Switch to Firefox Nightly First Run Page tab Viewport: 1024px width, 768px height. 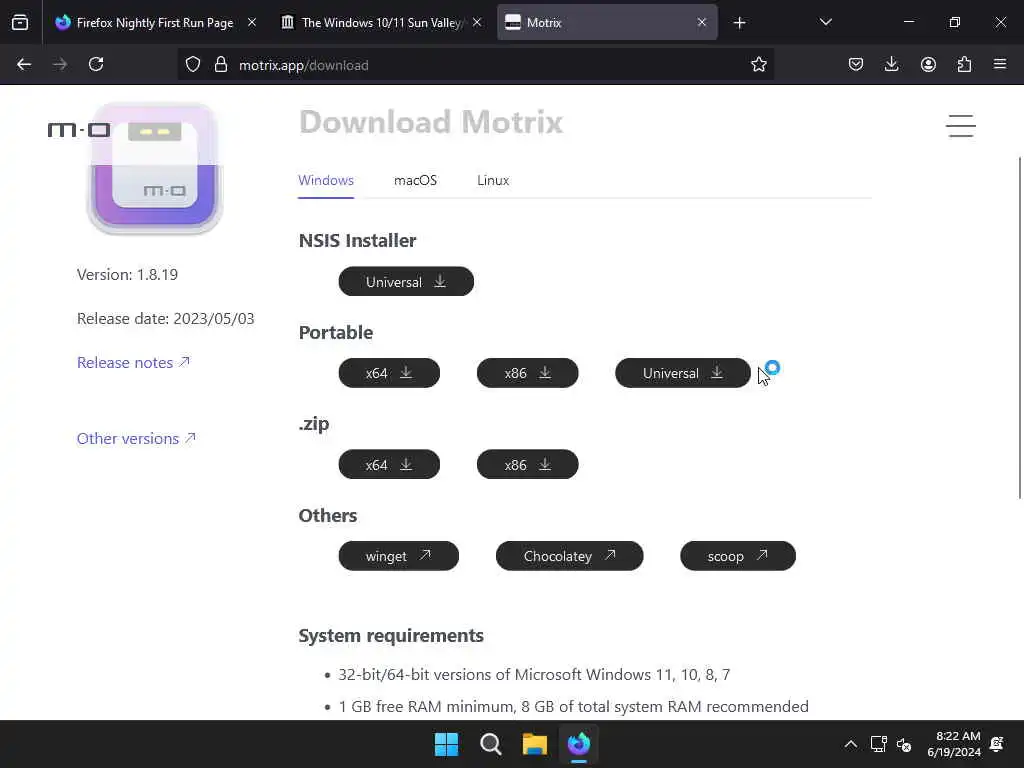coord(155,23)
